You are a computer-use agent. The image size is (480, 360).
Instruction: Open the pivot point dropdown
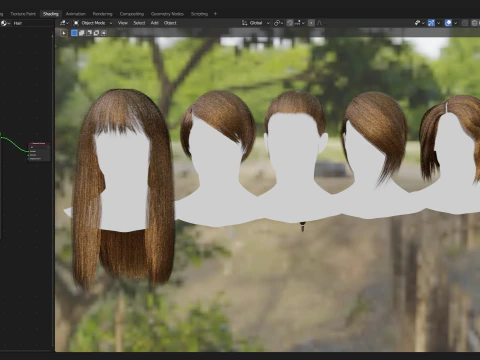point(278,23)
